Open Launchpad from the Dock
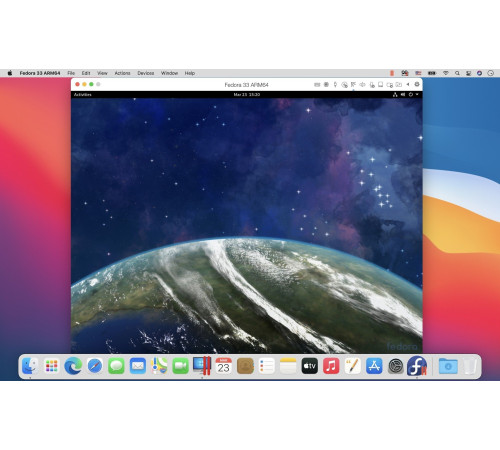The image size is (500, 450). click(x=52, y=366)
